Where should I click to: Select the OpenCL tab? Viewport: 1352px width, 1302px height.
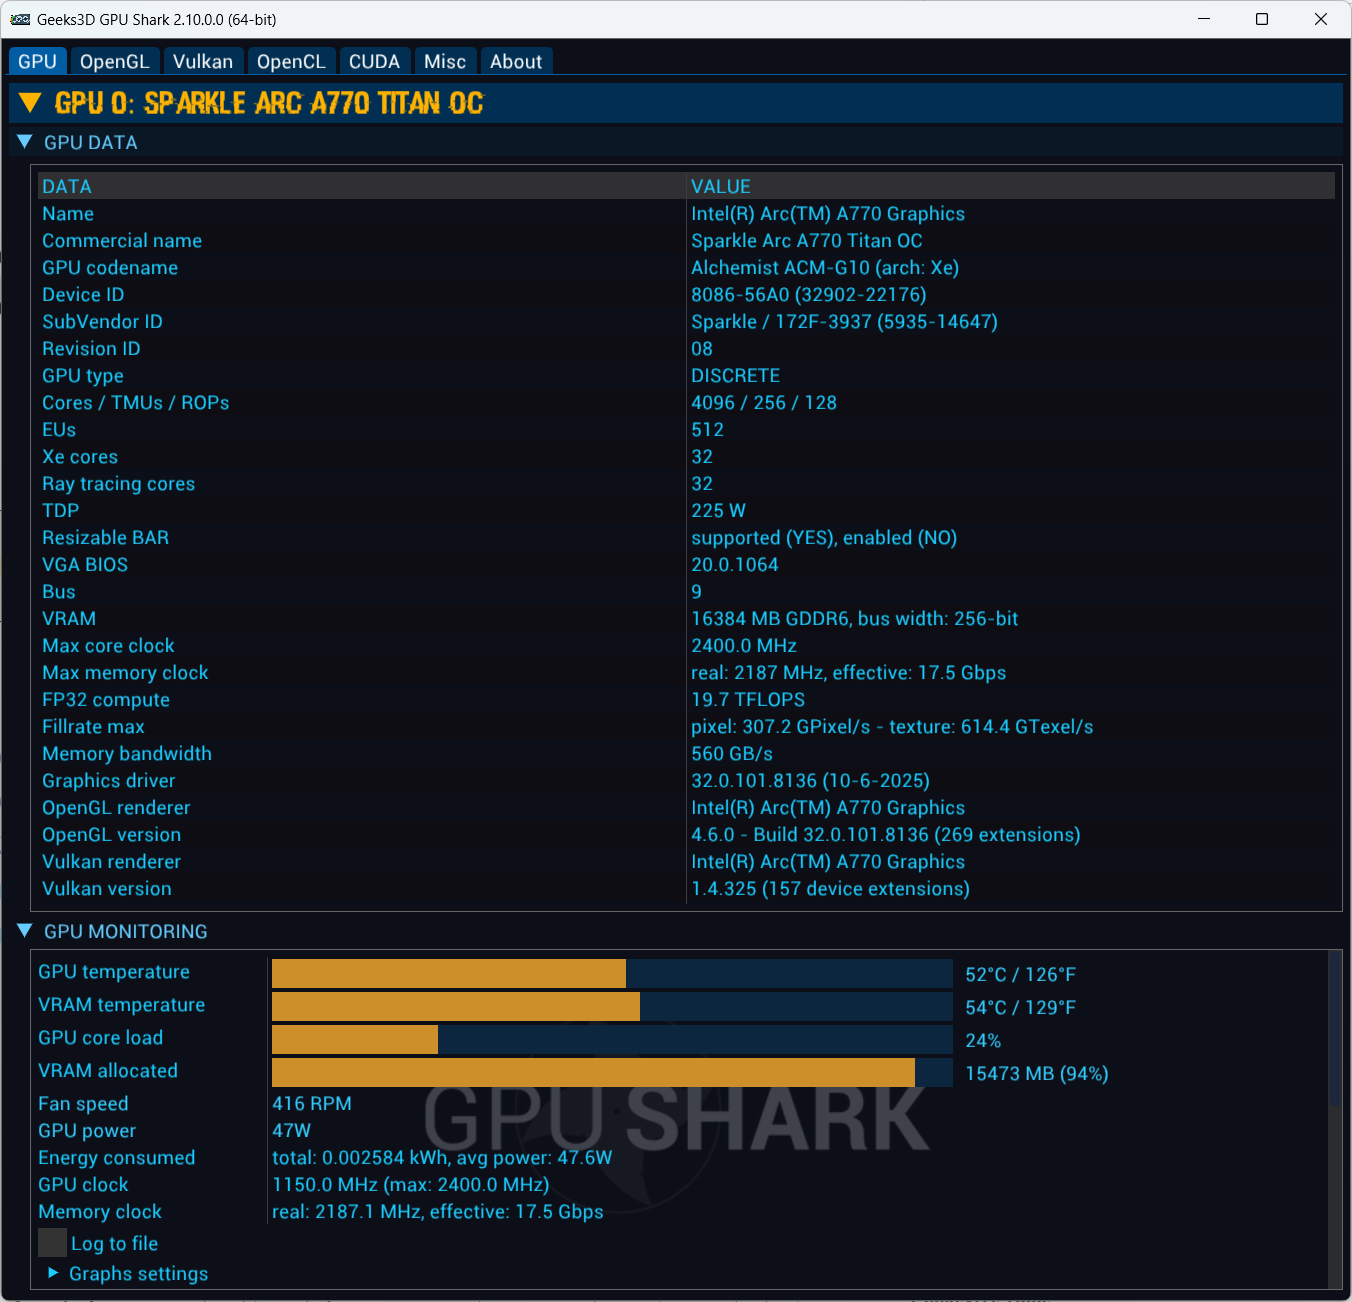[291, 61]
